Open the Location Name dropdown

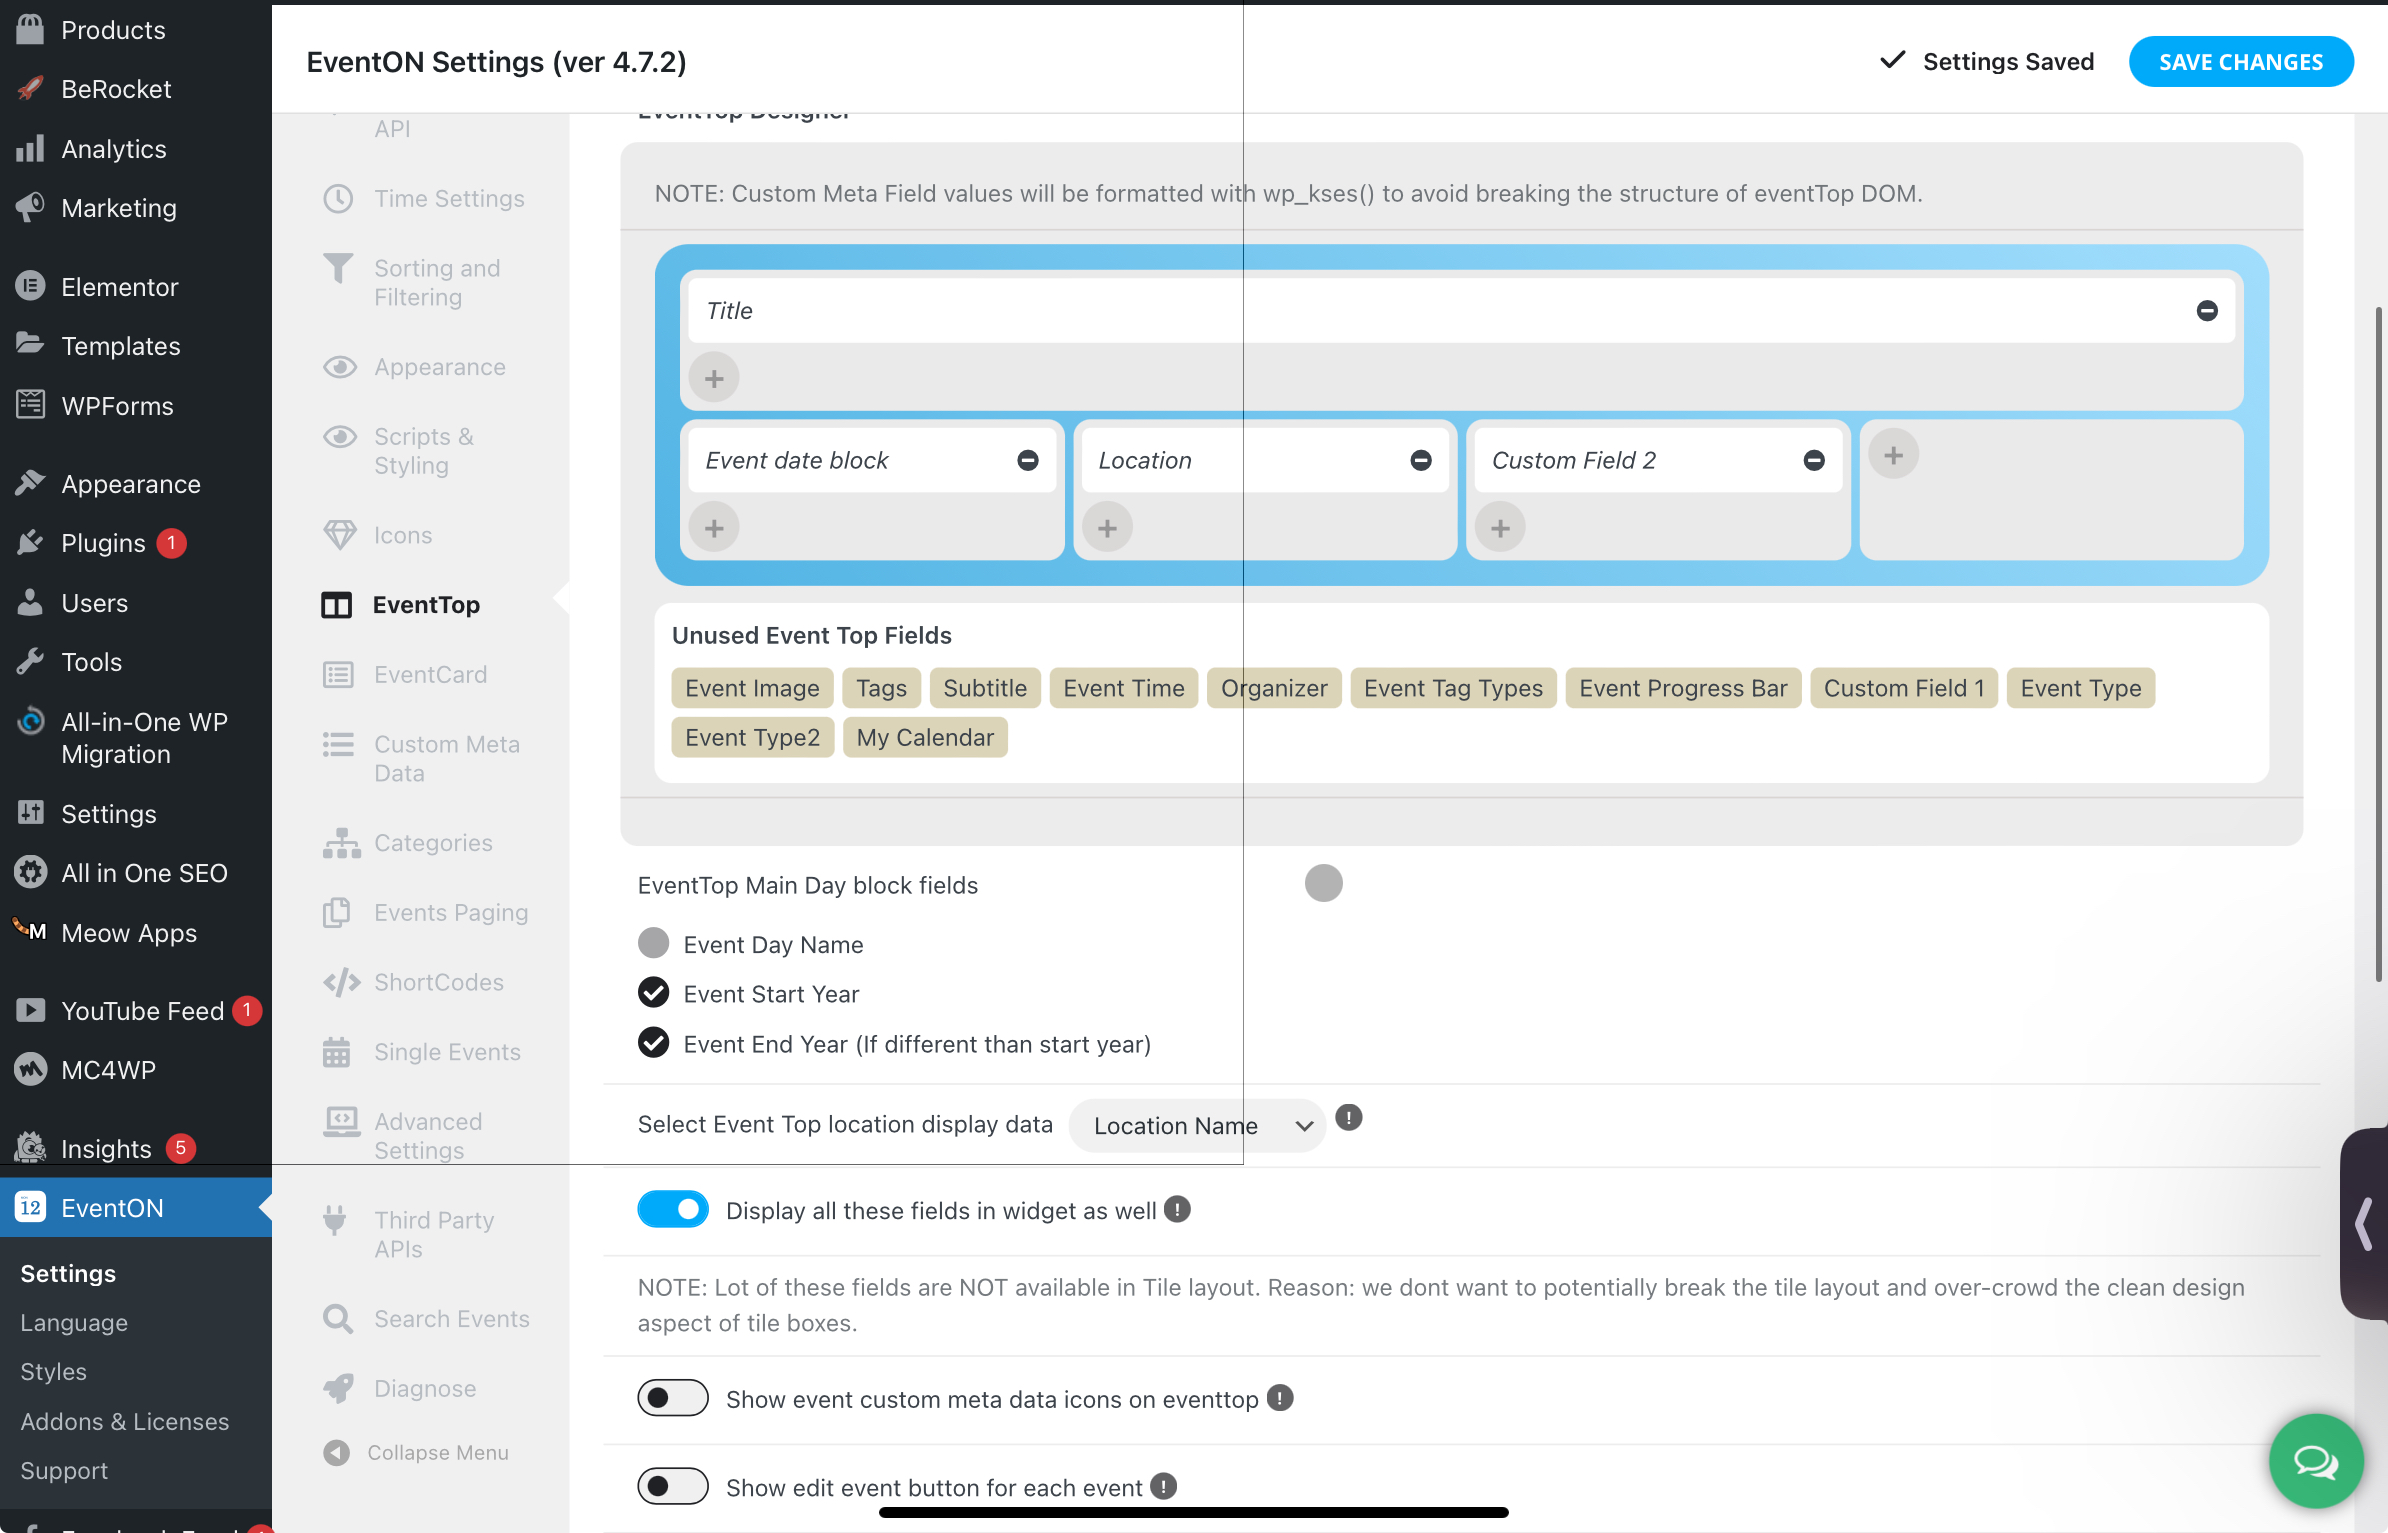pyautogui.click(x=1198, y=1125)
